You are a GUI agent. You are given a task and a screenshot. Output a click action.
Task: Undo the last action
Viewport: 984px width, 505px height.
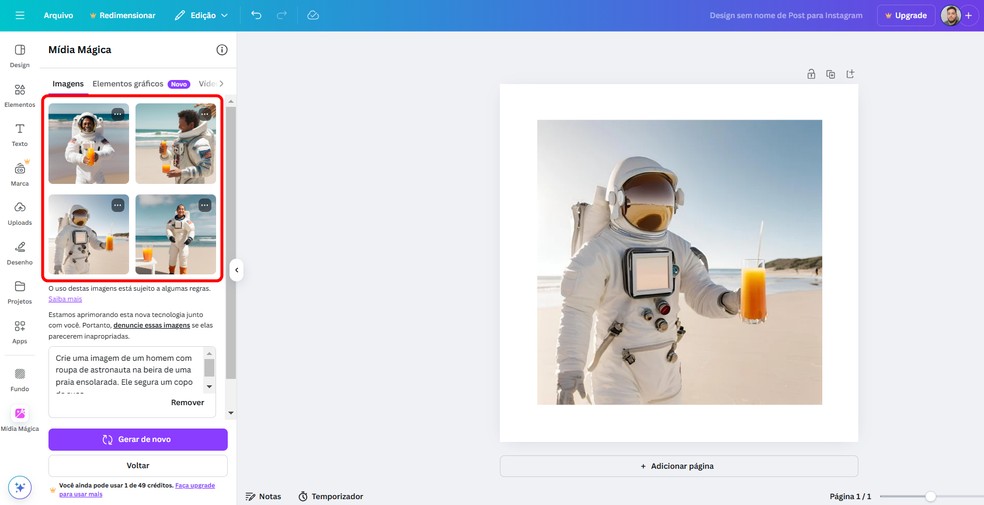256,15
